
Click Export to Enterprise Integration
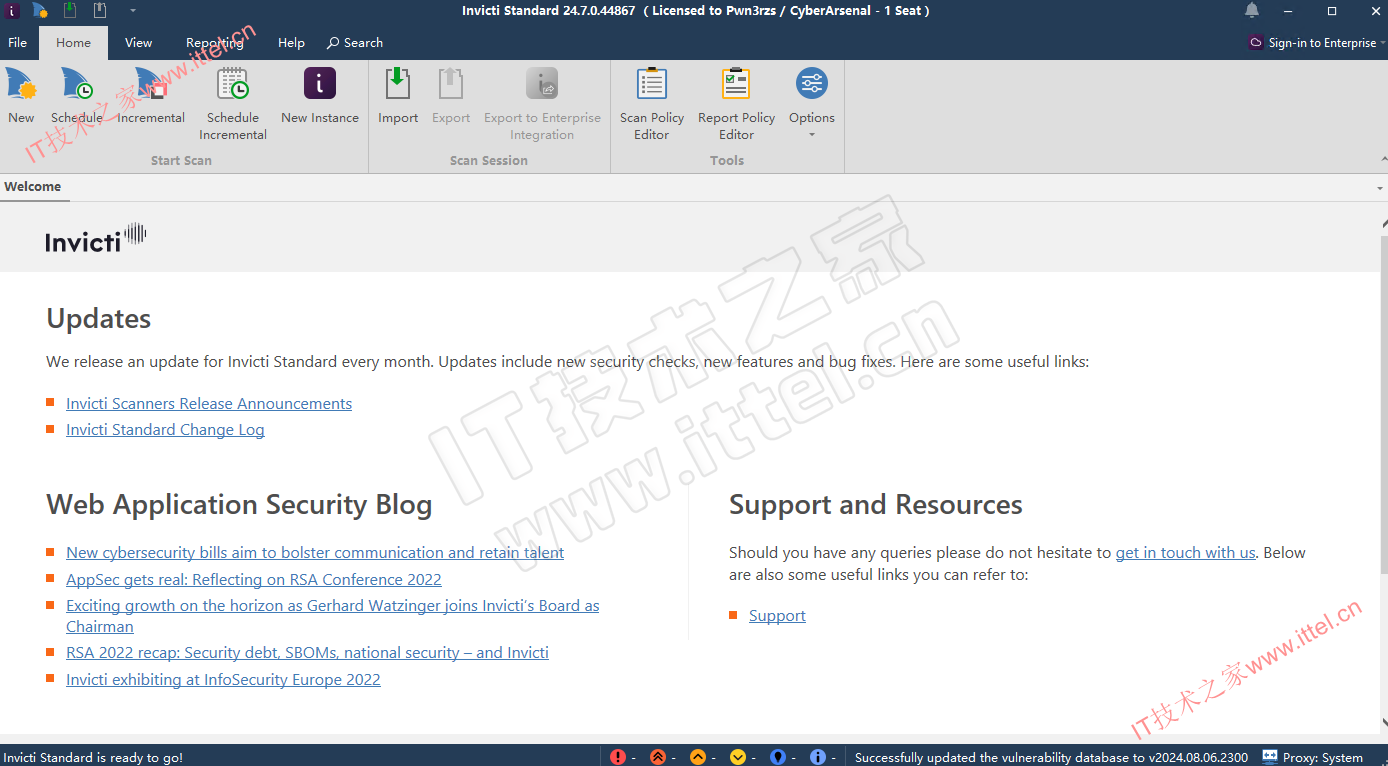point(542,105)
